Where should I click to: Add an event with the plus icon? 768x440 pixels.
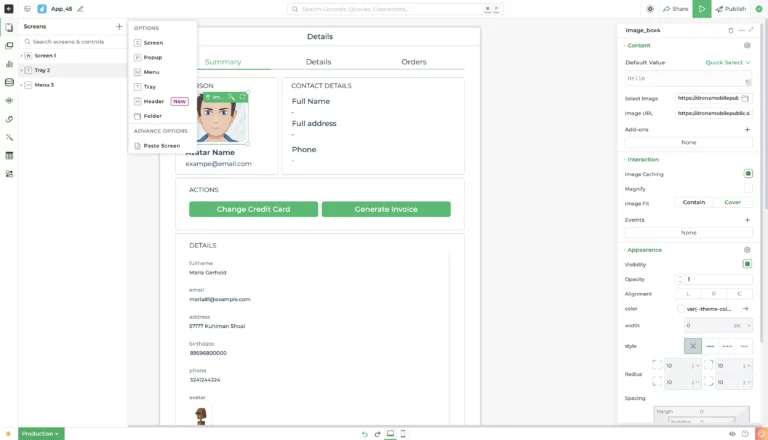coord(747,220)
